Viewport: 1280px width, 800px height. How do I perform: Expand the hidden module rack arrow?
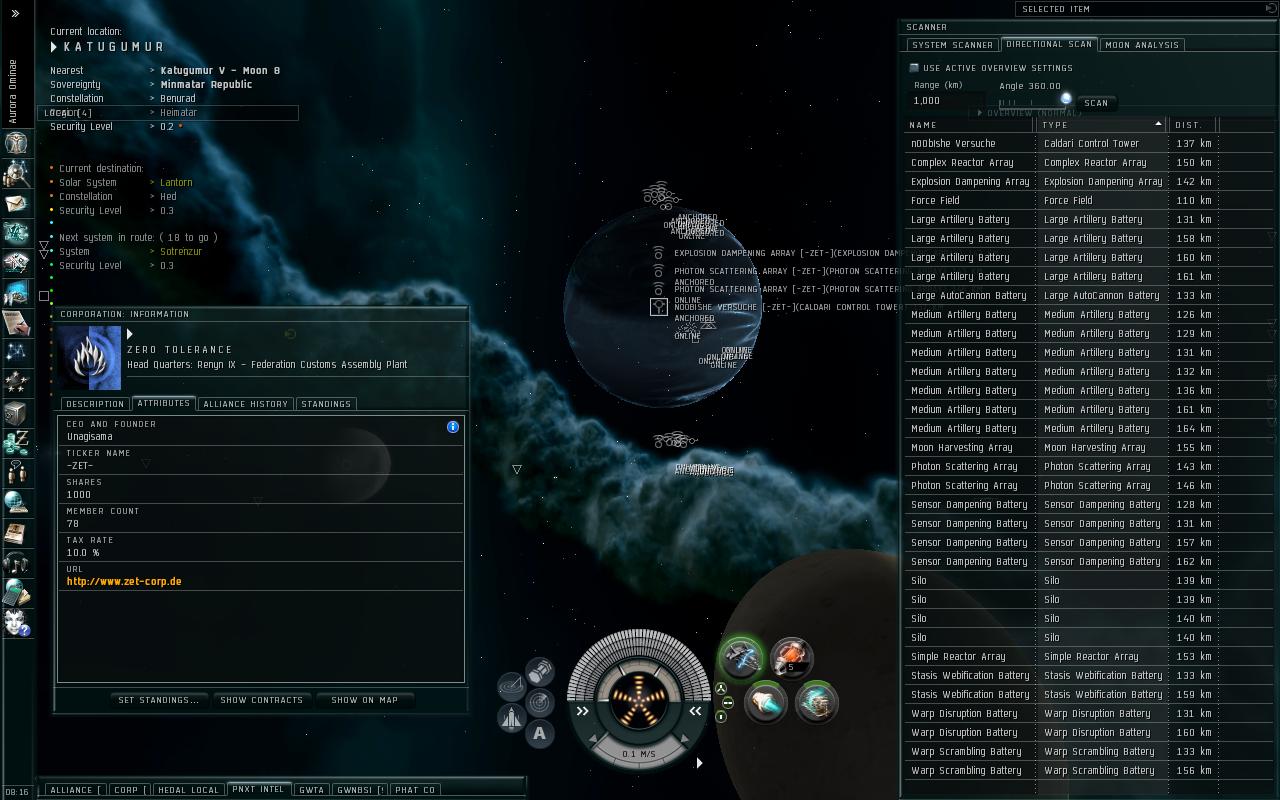[x=699, y=763]
